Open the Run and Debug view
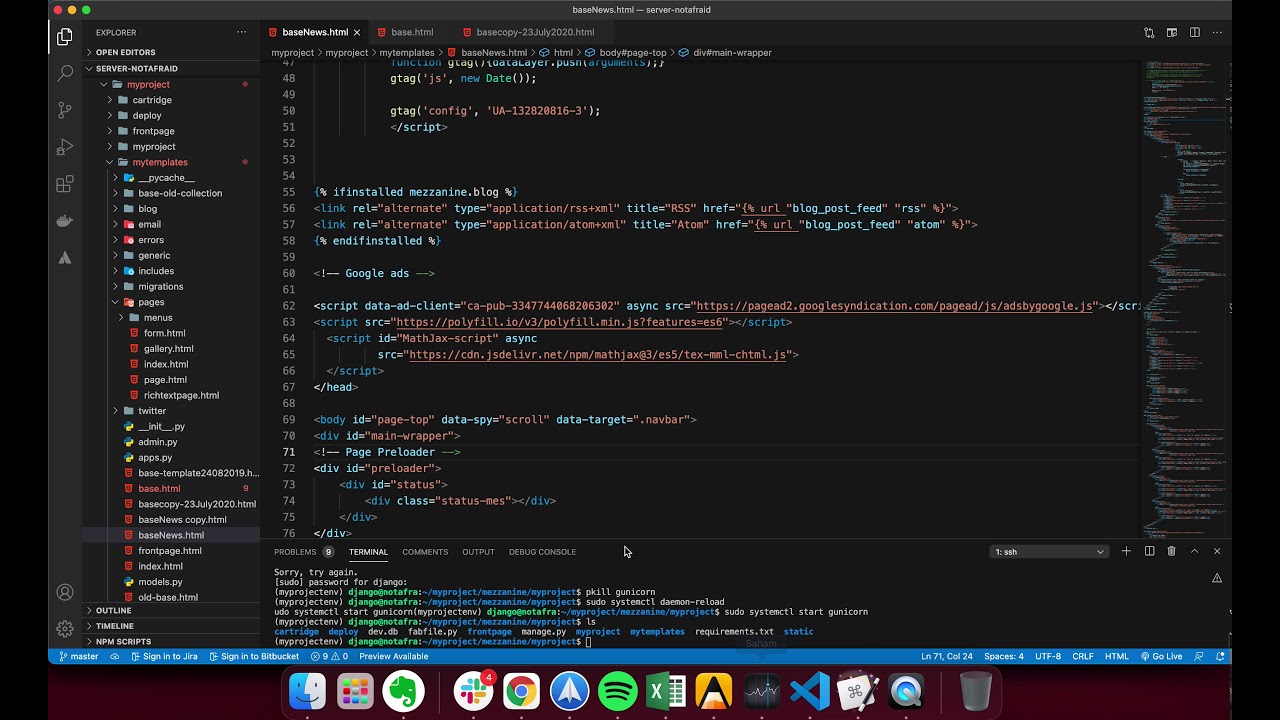Viewport: 1280px width, 720px height. click(x=65, y=147)
